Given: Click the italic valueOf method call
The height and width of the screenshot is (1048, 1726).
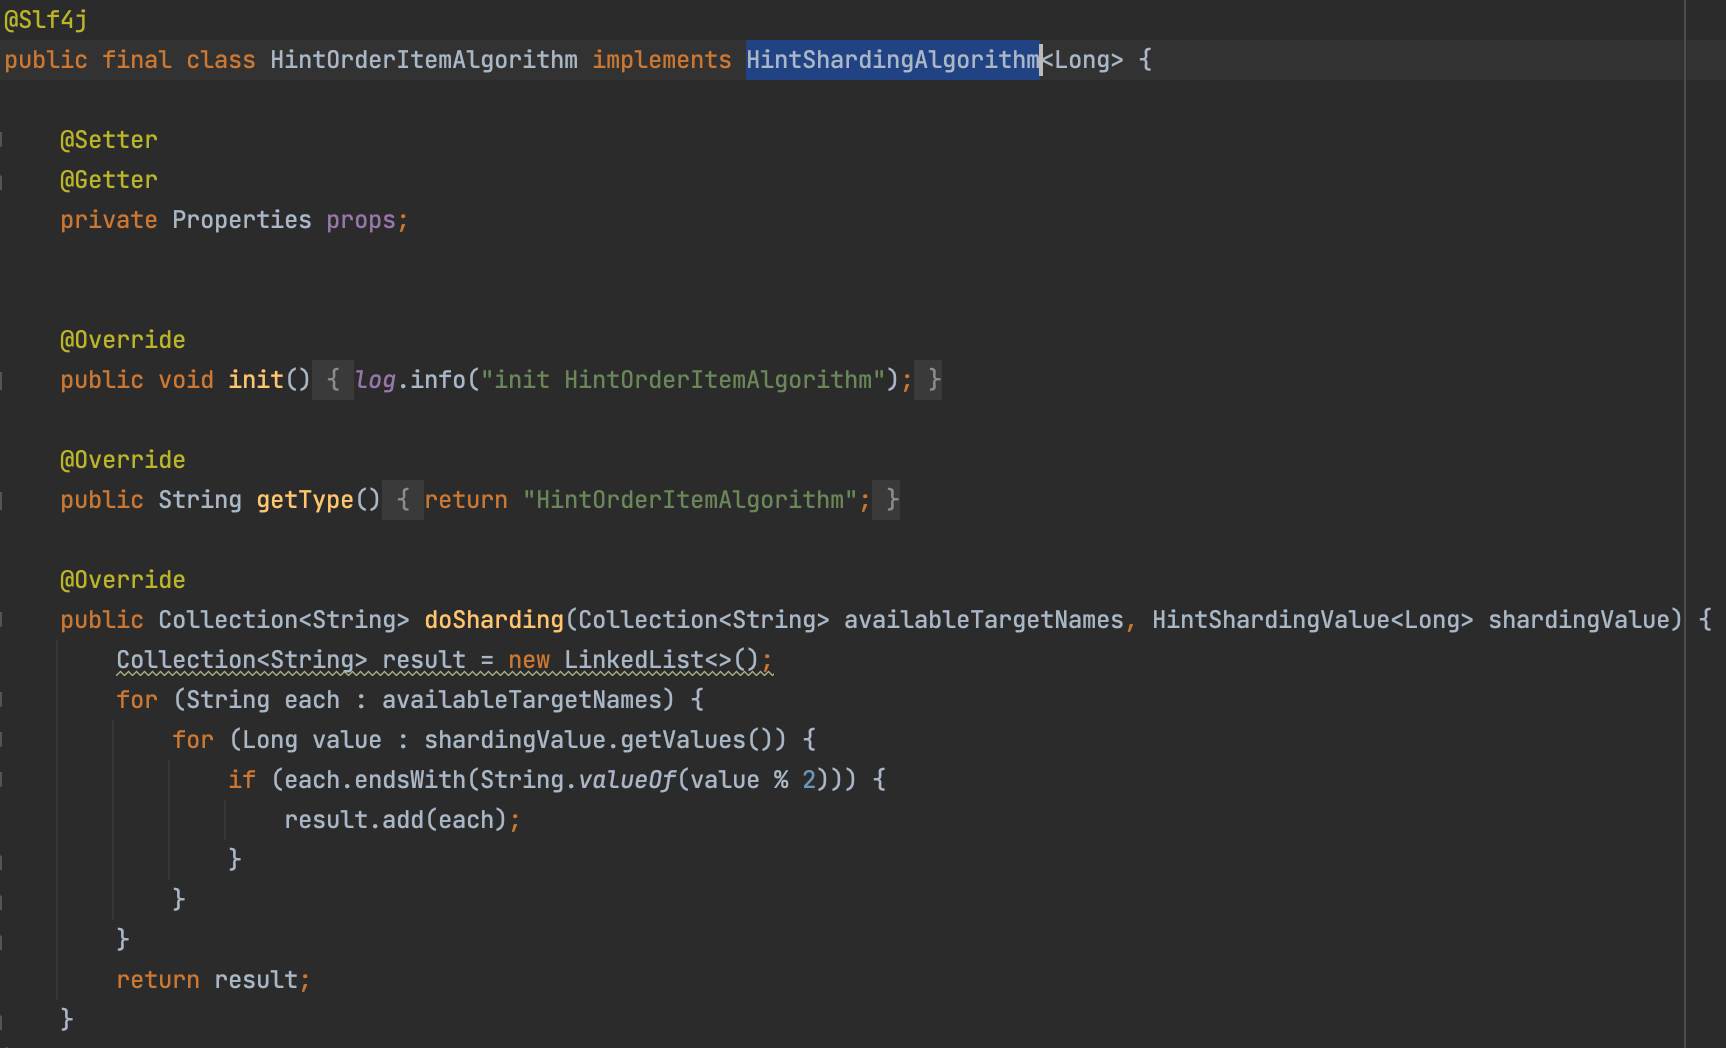Looking at the screenshot, I should 627,780.
